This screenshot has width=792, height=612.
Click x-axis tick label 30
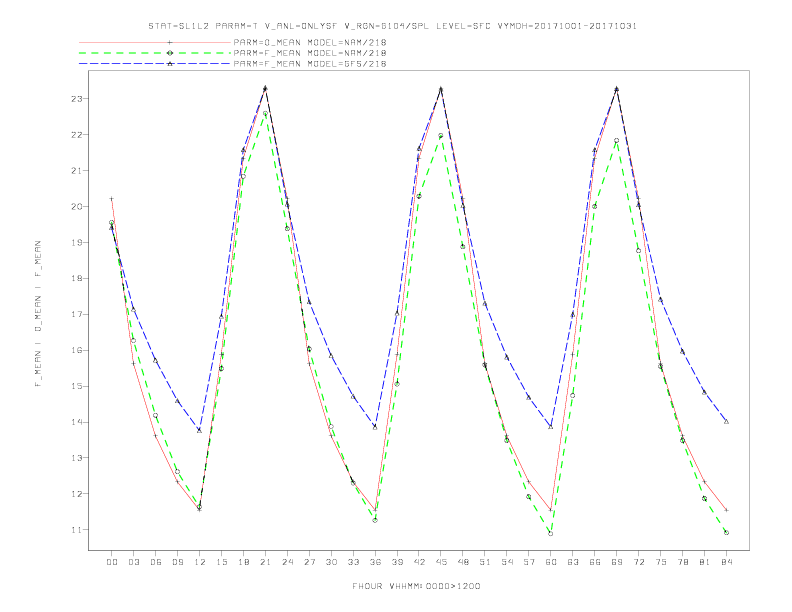[x=331, y=562]
